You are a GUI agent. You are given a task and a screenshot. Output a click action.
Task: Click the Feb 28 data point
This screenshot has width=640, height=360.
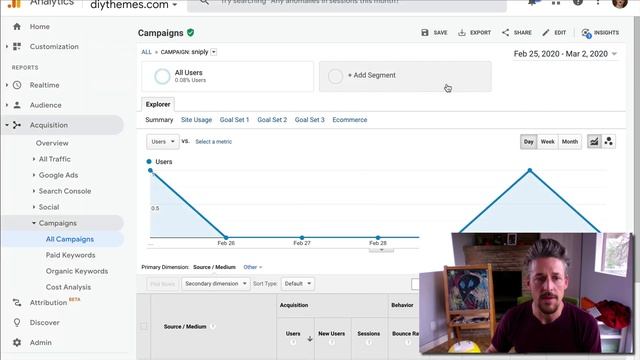click(x=378, y=237)
